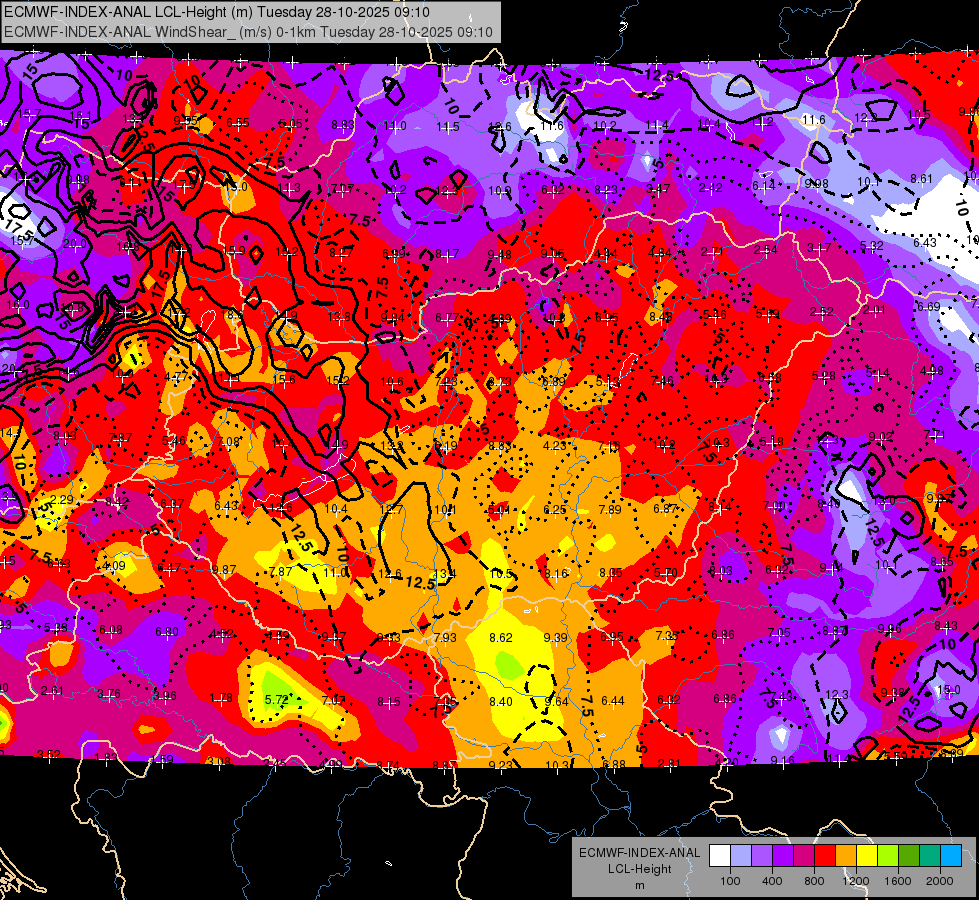Click the LCL-Height title line at top
This screenshot has width=979, height=900.
217,12
